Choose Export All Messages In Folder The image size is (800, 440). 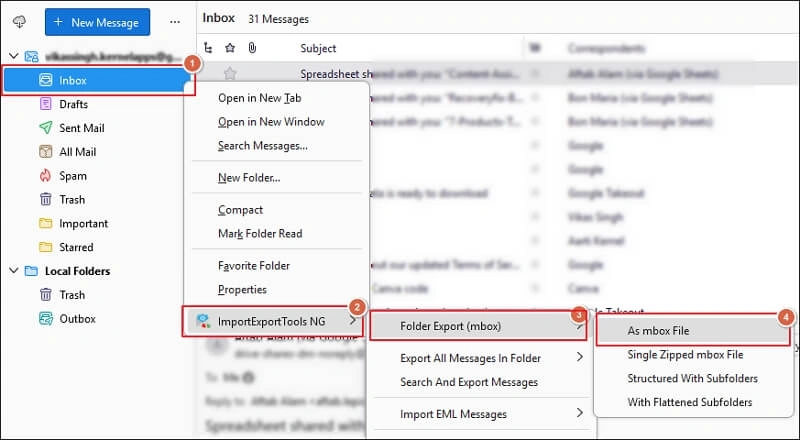coord(470,358)
